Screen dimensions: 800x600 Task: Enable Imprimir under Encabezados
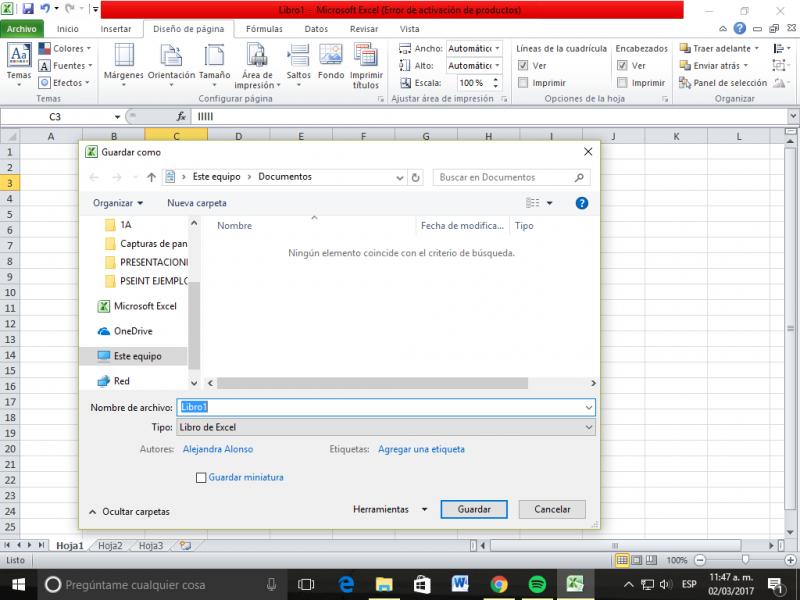tap(623, 83)
